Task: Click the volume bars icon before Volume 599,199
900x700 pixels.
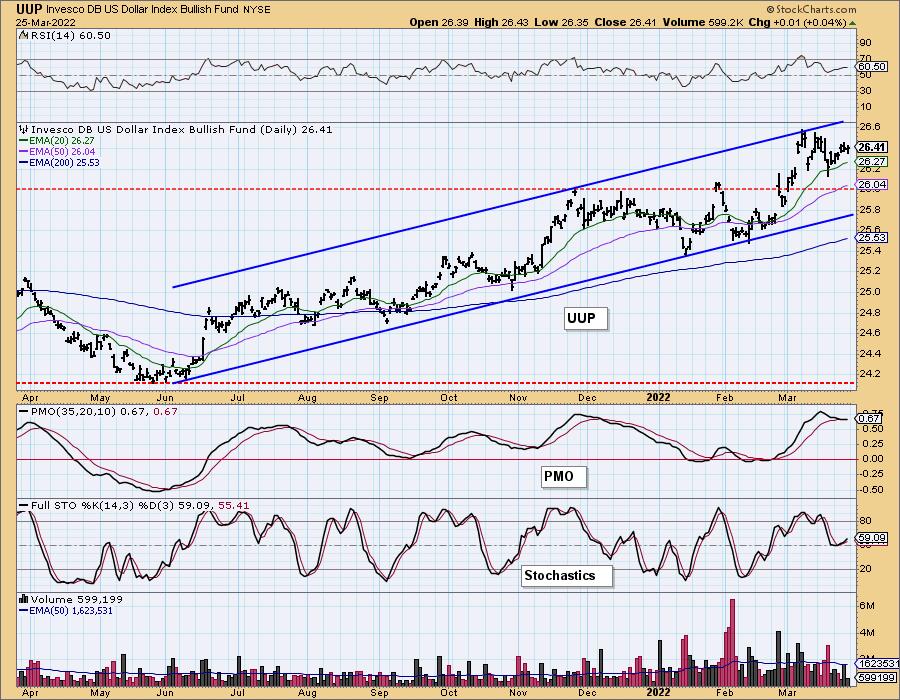Action: (x=24, y=599)
